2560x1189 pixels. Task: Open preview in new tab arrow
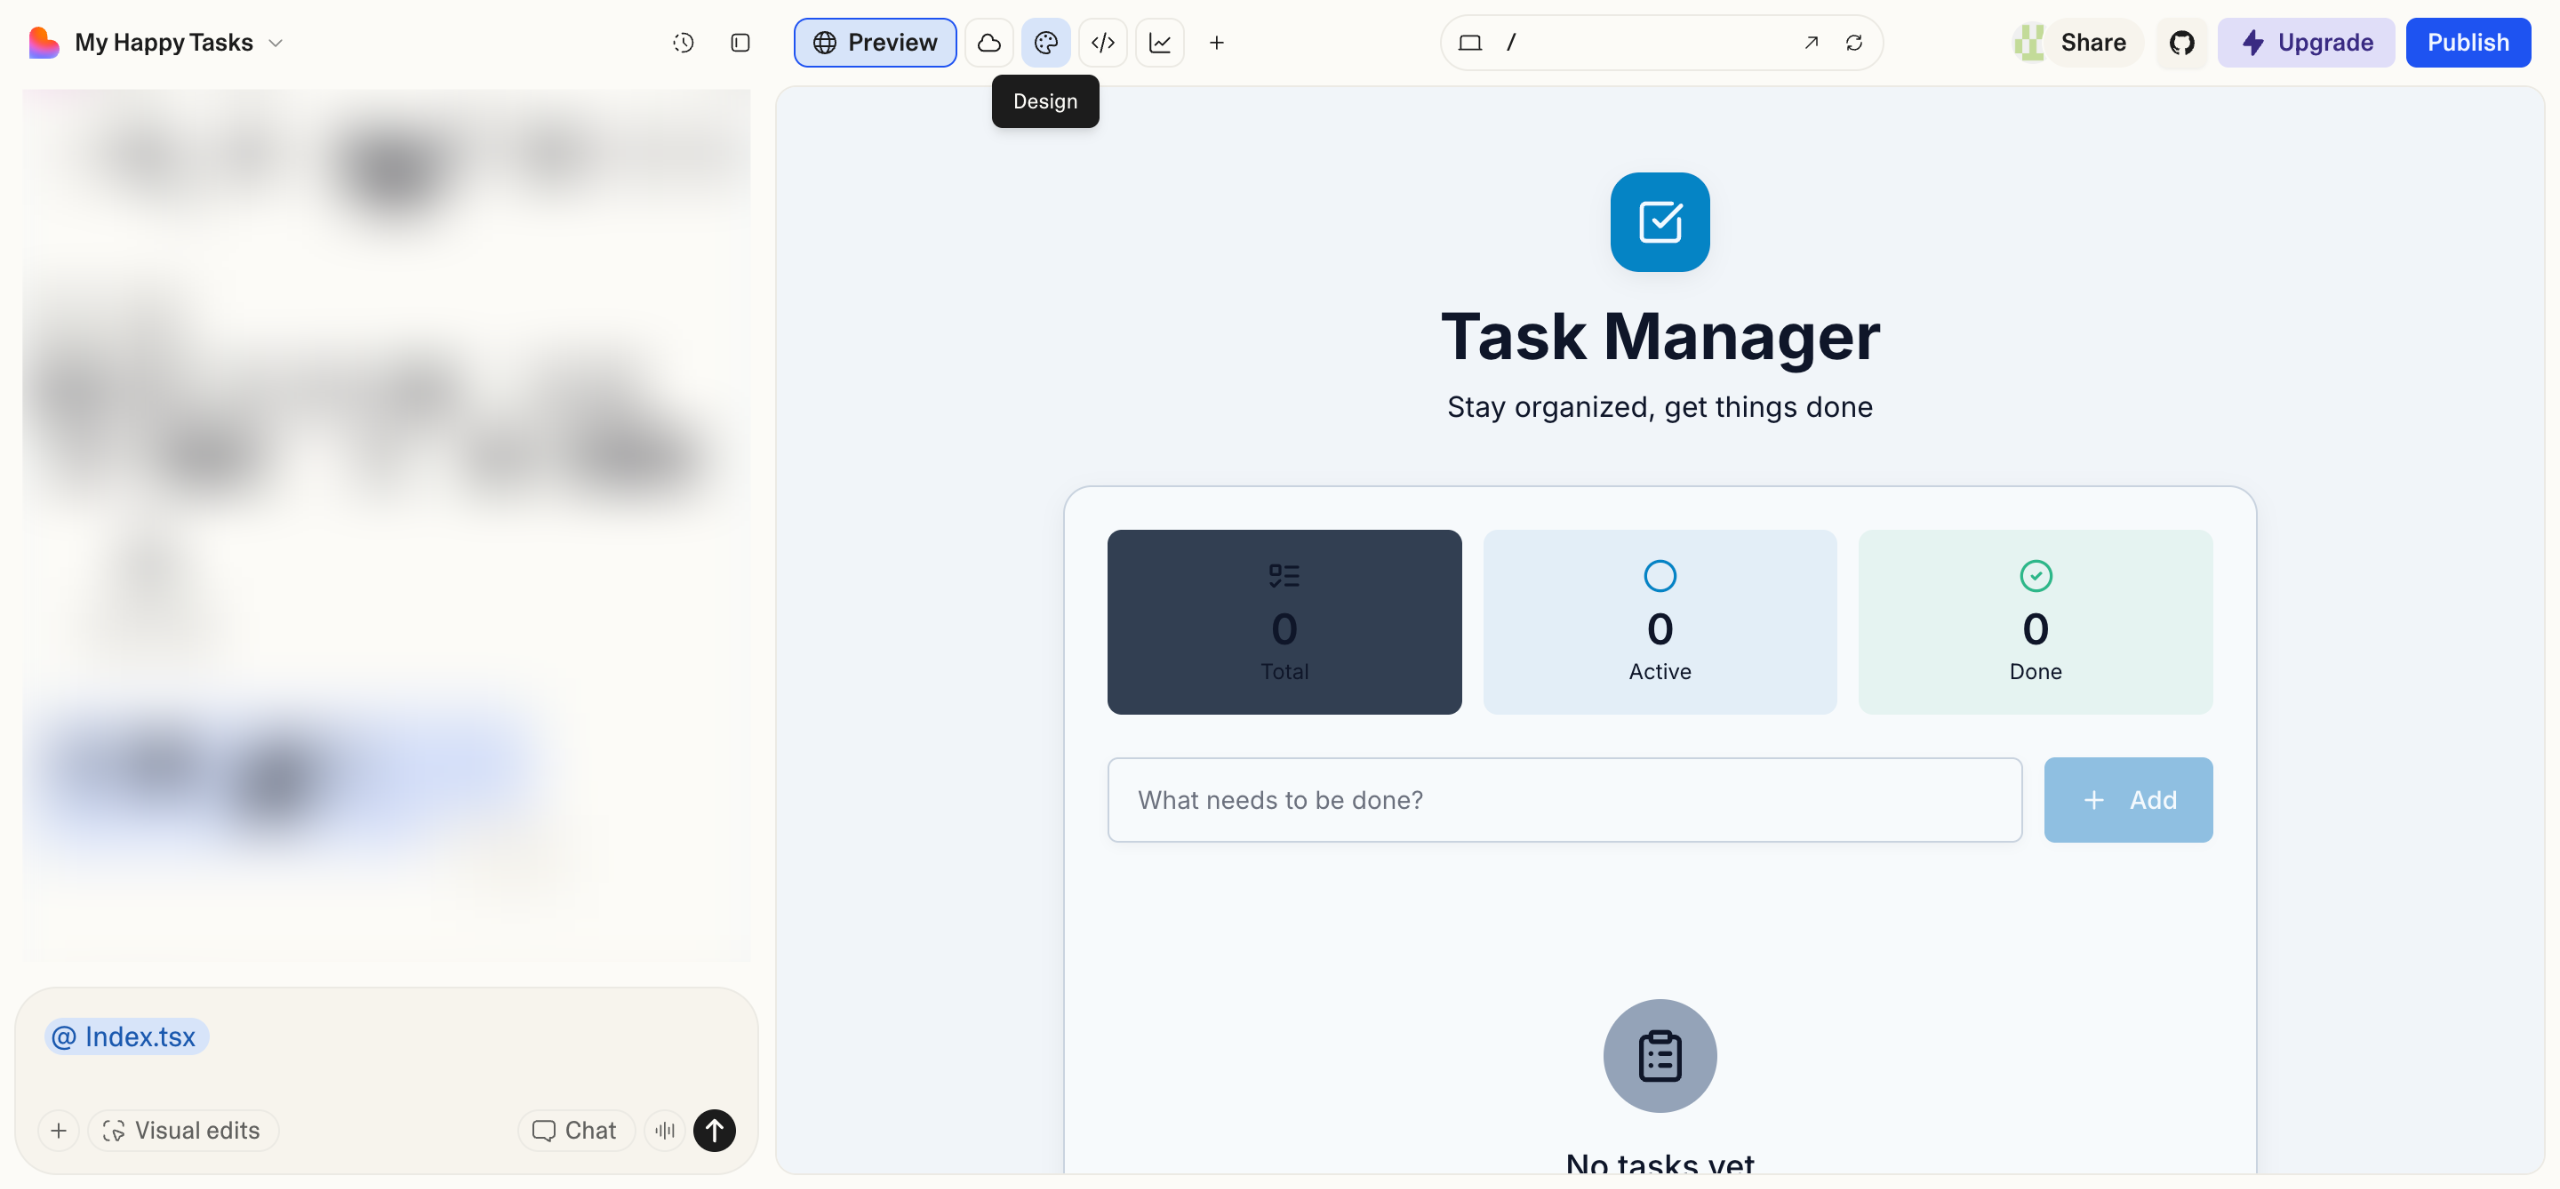click(x=1811, y=43)
